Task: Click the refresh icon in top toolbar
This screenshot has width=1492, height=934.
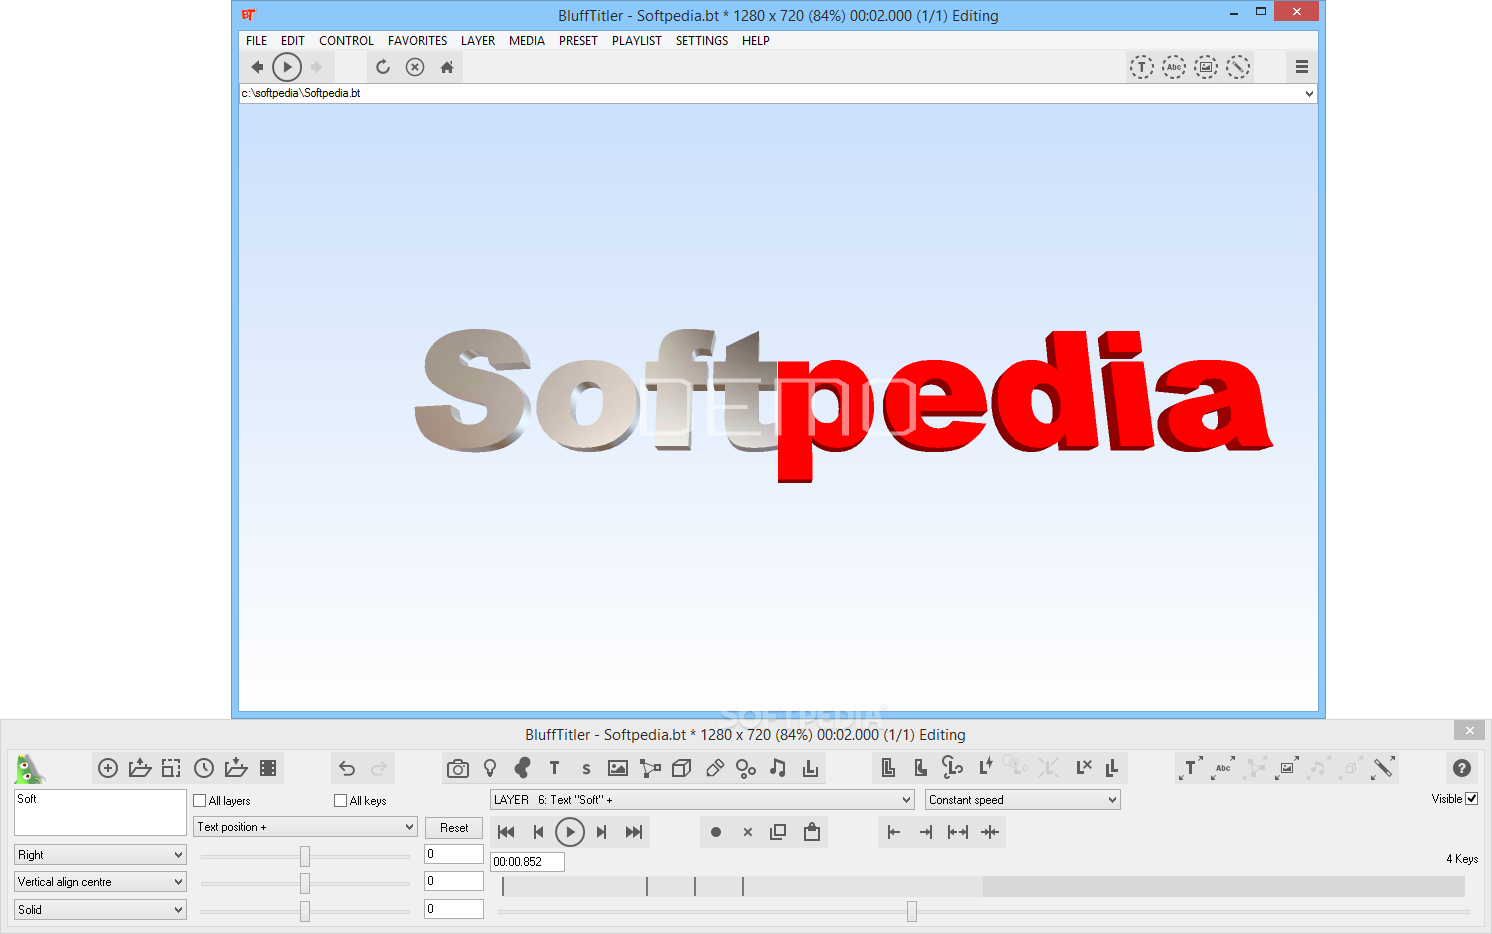Action: pos(383,67)
